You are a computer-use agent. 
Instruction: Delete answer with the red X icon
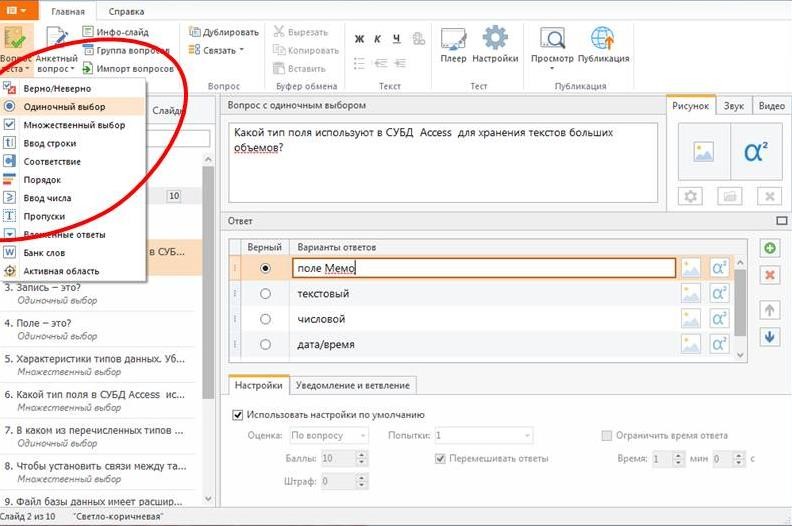click(769, 275)
